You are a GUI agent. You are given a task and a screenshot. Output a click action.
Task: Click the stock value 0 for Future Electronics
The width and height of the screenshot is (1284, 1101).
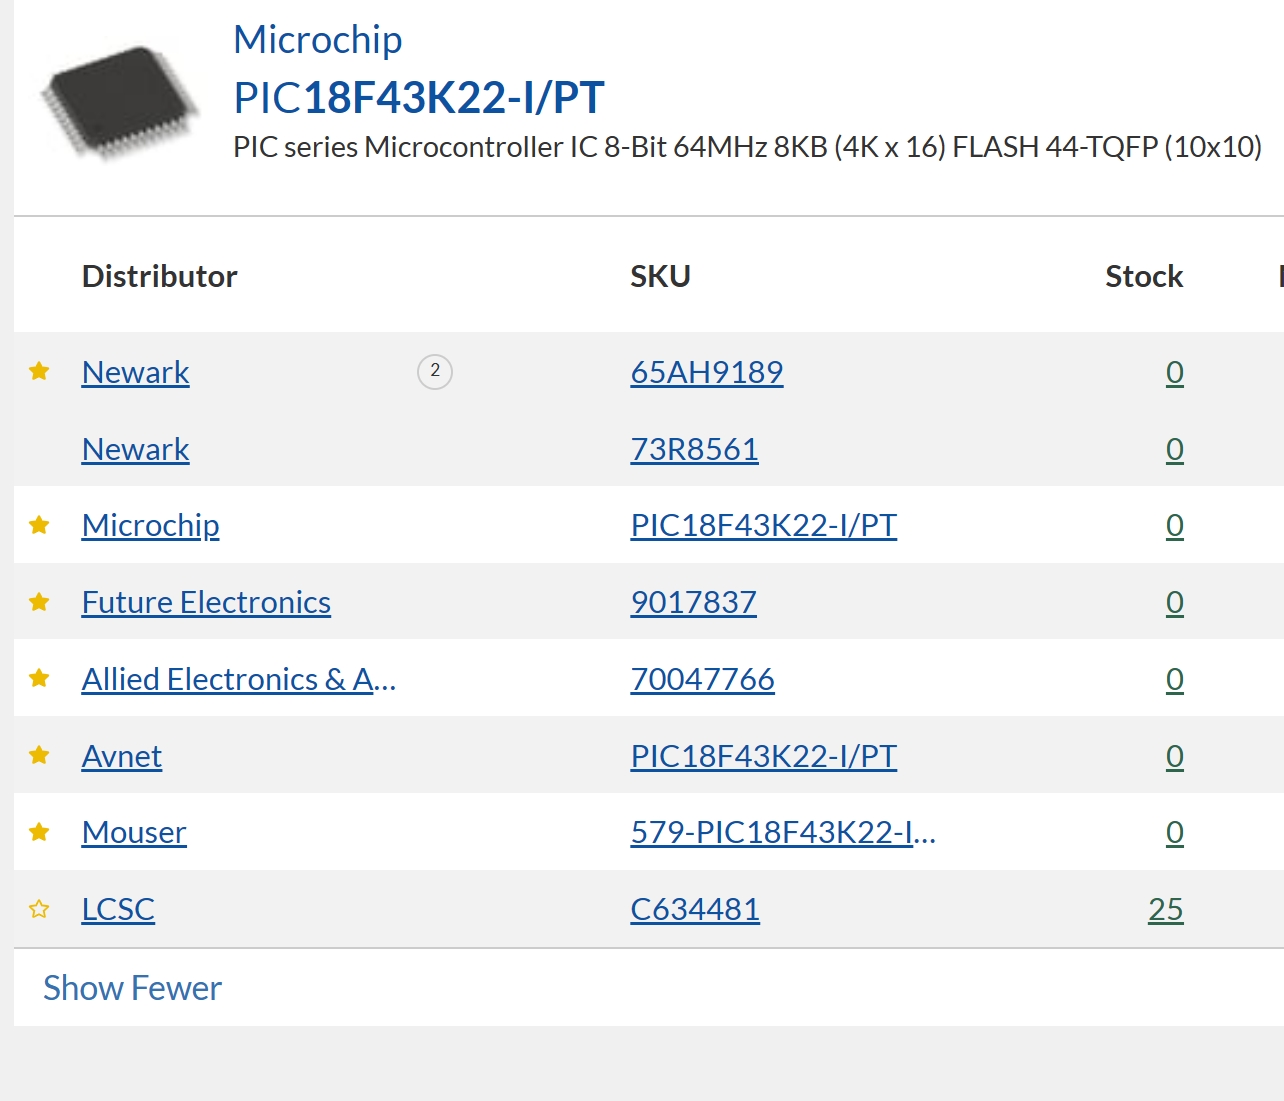tap(1175, 602)
